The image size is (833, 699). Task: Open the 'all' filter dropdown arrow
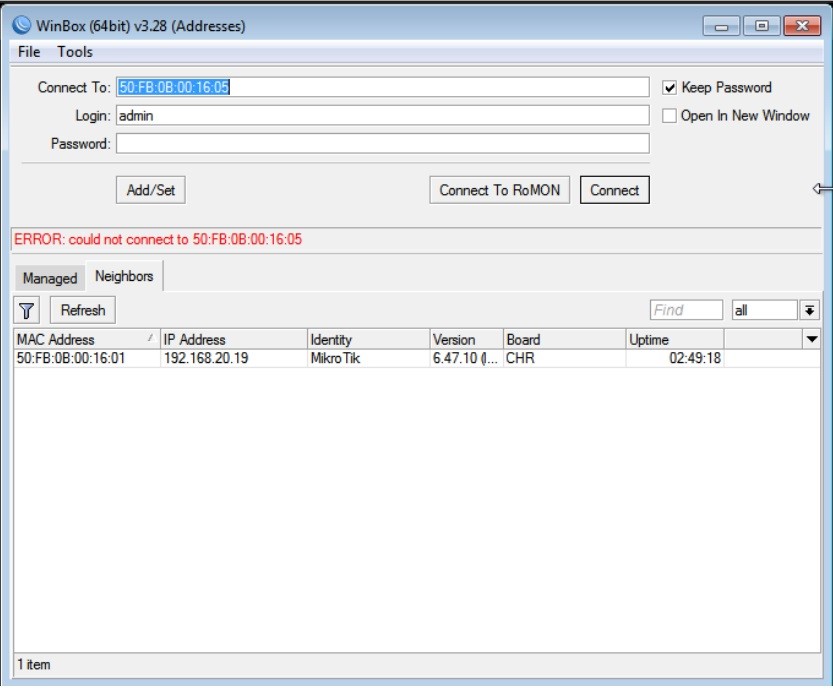click(810, 310)
